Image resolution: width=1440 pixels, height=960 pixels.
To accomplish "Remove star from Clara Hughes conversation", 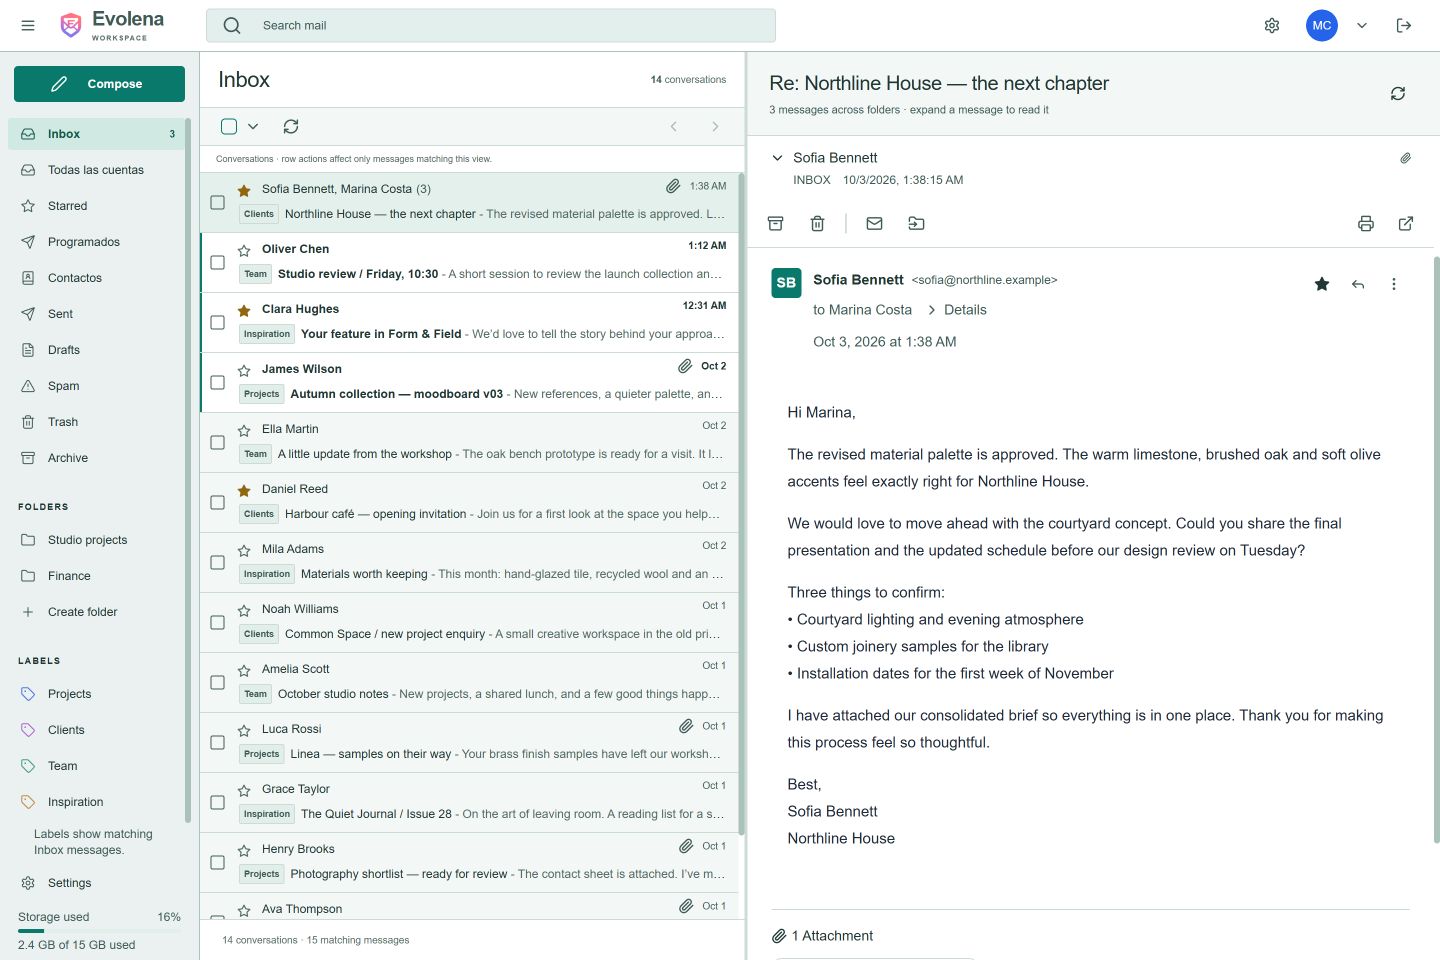I will click(244, 311).
